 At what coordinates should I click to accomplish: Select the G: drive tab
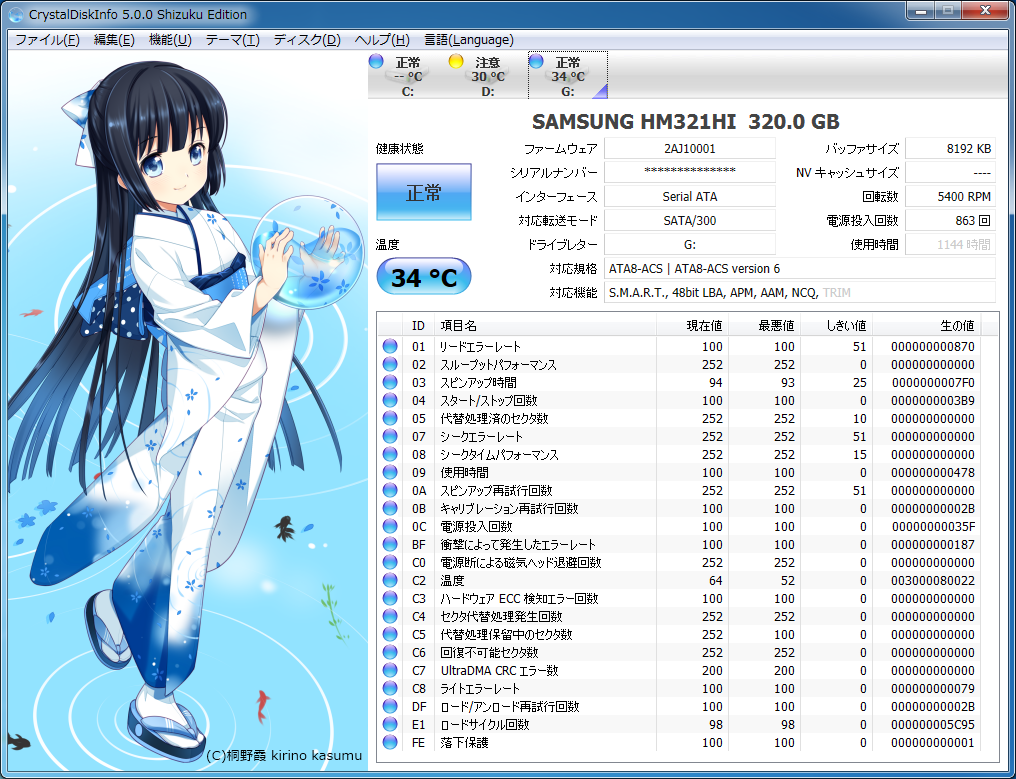pyautogui.click(x=568, y=76)
